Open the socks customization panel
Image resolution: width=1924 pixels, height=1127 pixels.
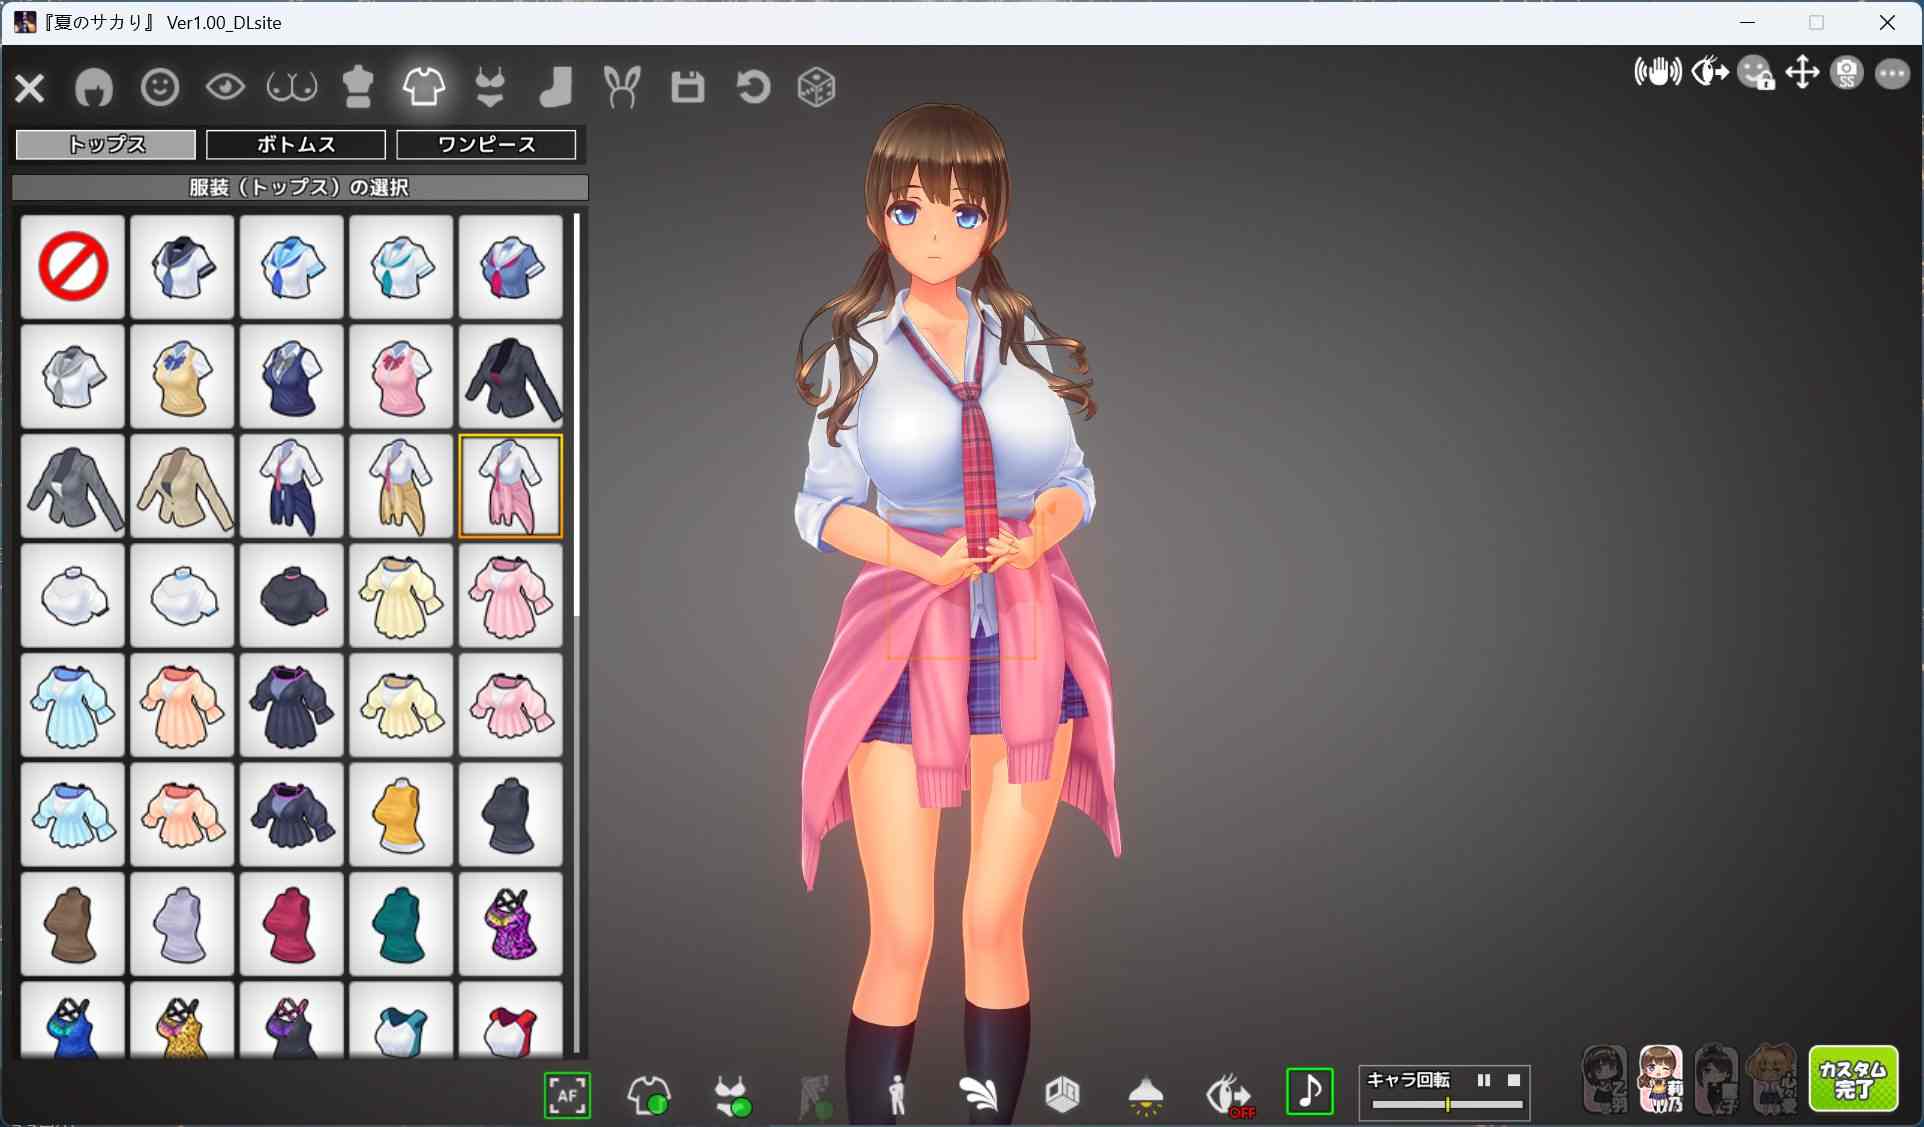click(x=556, y=87)
